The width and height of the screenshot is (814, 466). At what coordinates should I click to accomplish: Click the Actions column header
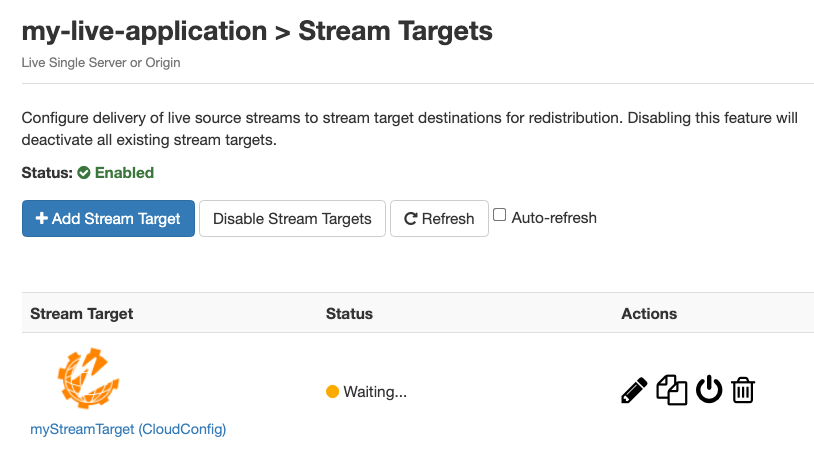(649, 313)
